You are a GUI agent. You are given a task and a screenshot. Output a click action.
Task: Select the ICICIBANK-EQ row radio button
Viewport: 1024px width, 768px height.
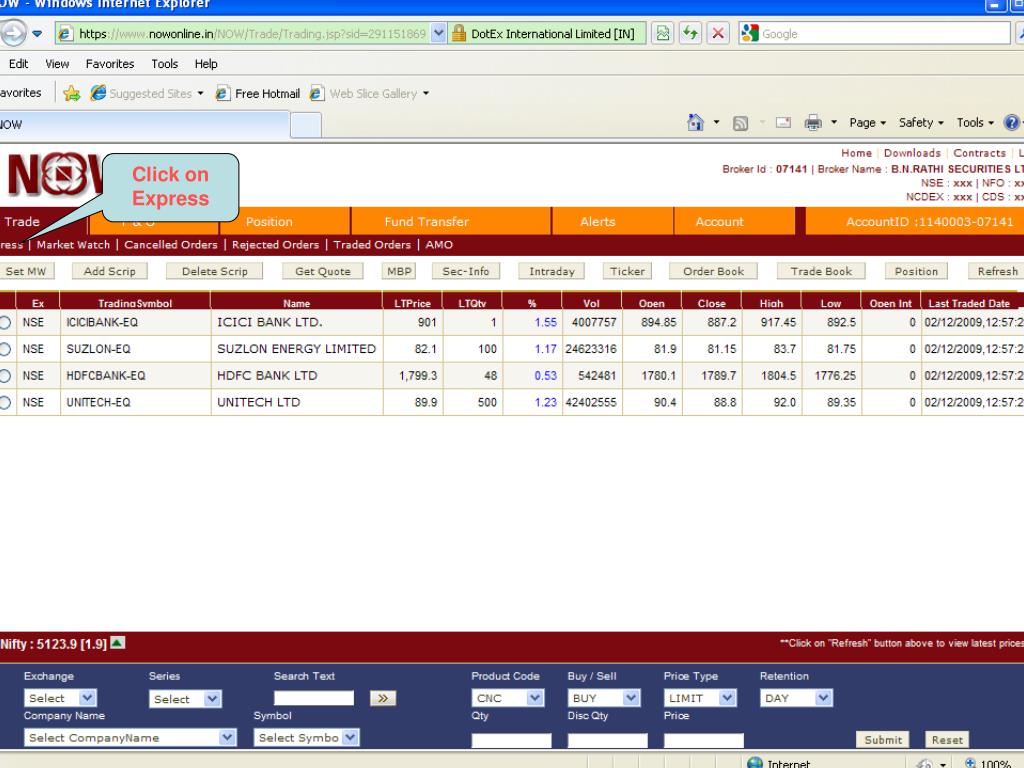tap(5, 322)
